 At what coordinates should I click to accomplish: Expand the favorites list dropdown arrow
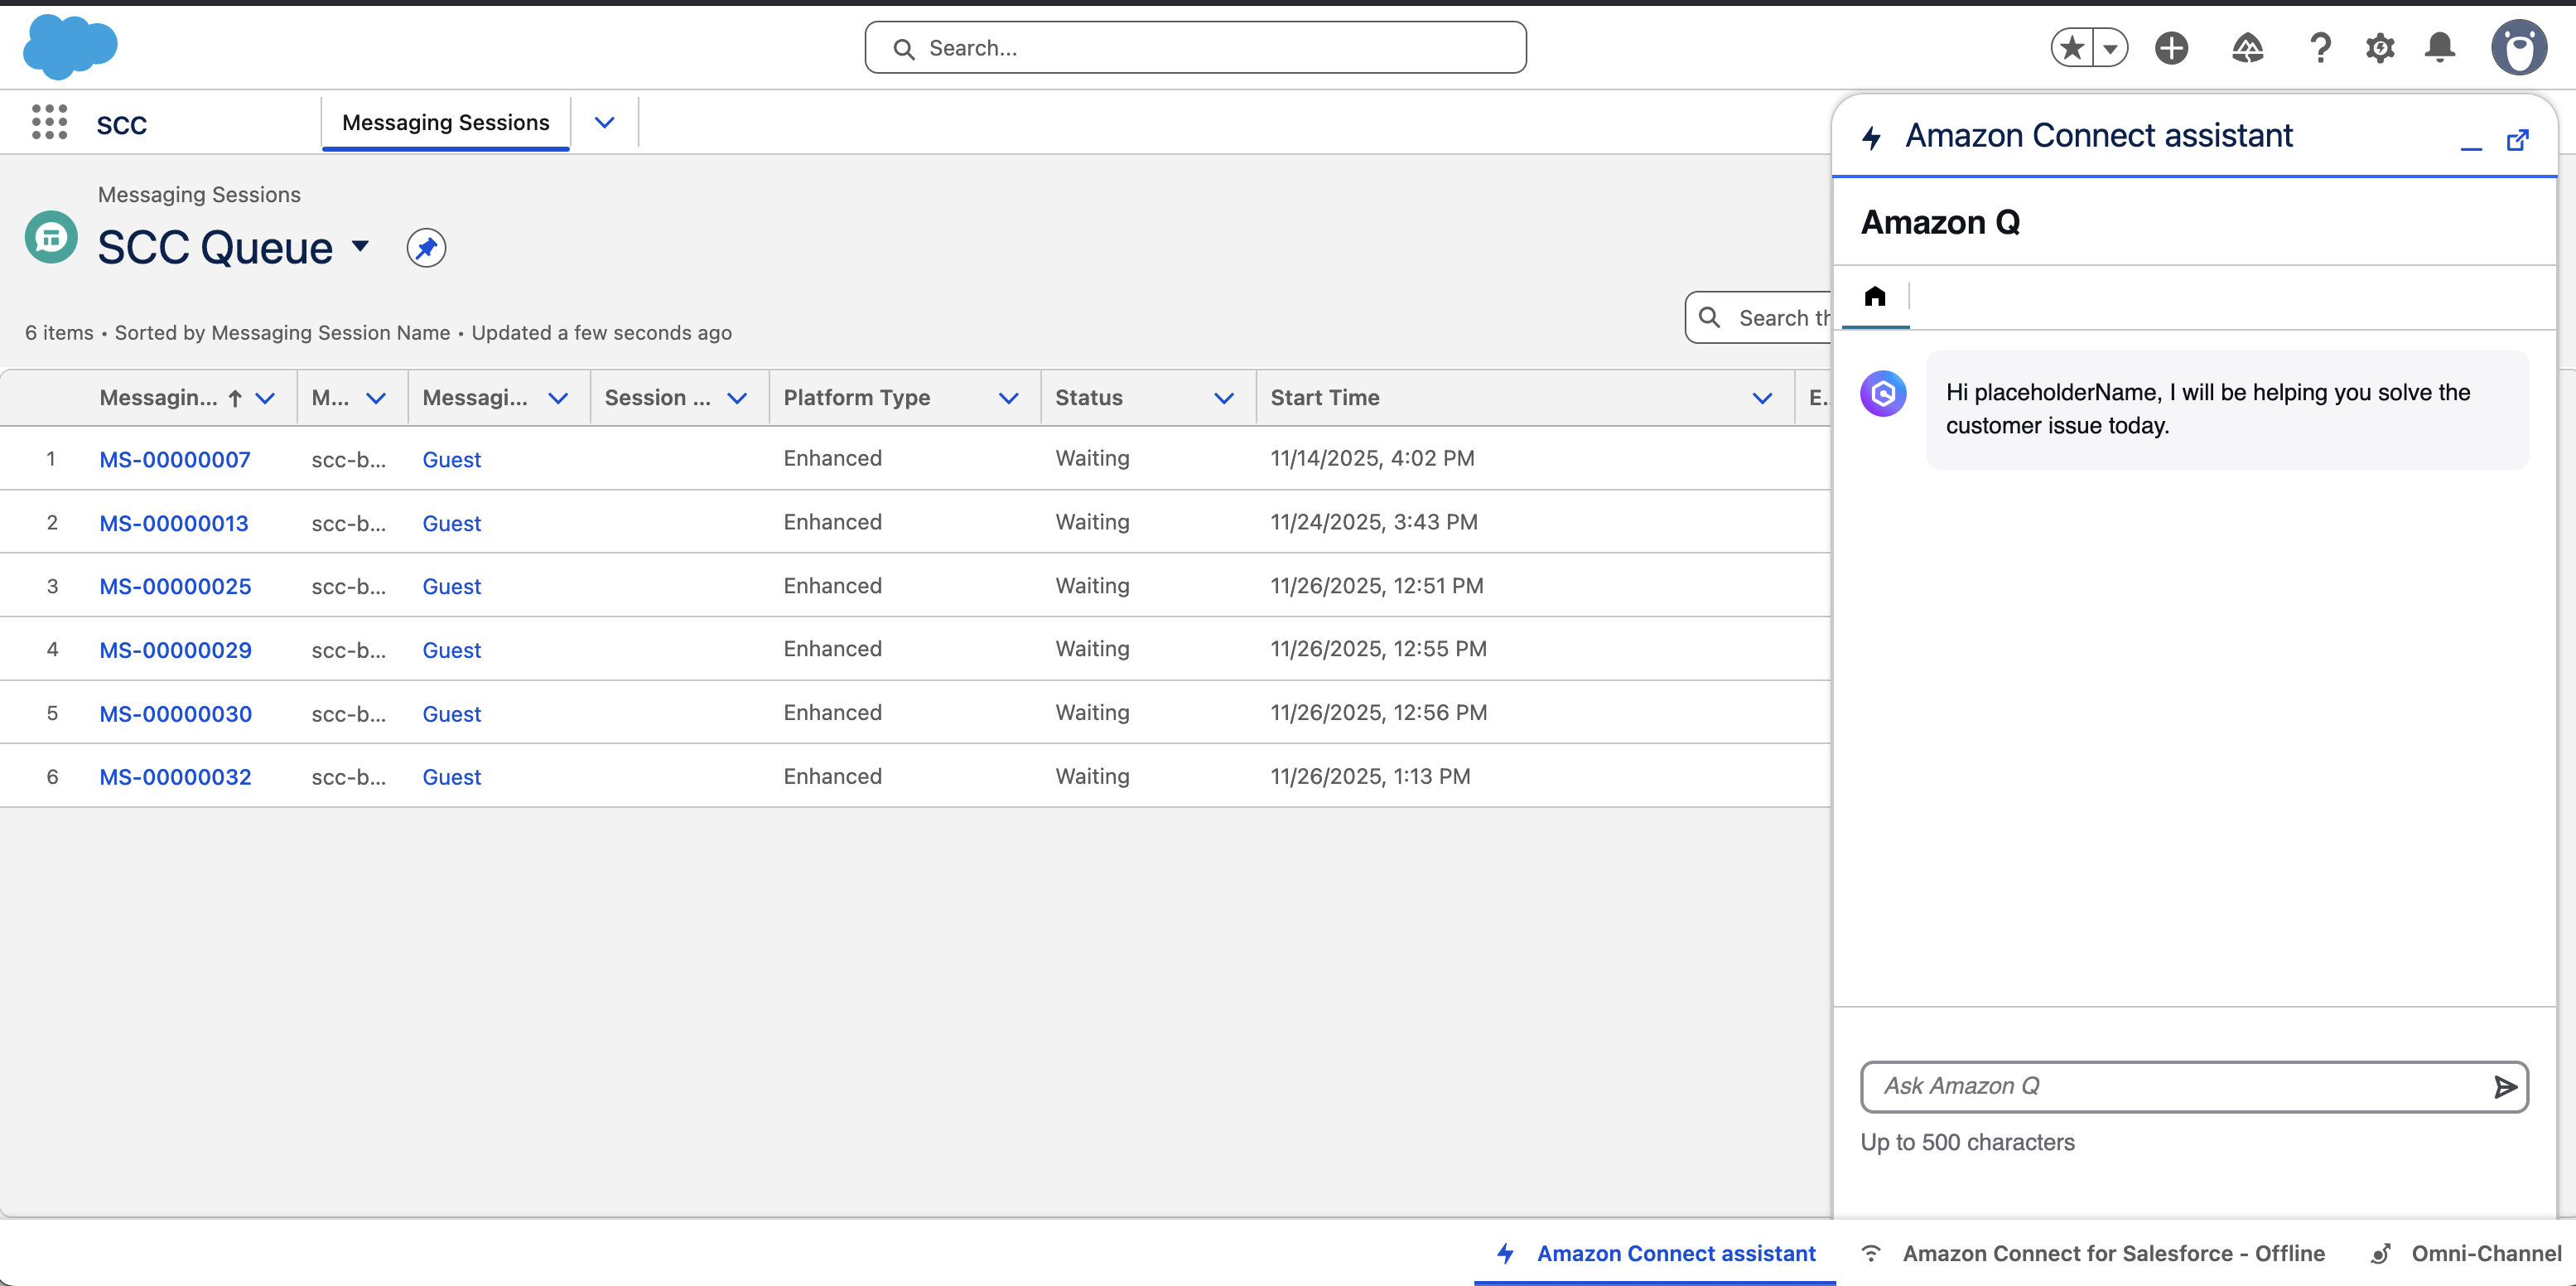click(2110, 48)
